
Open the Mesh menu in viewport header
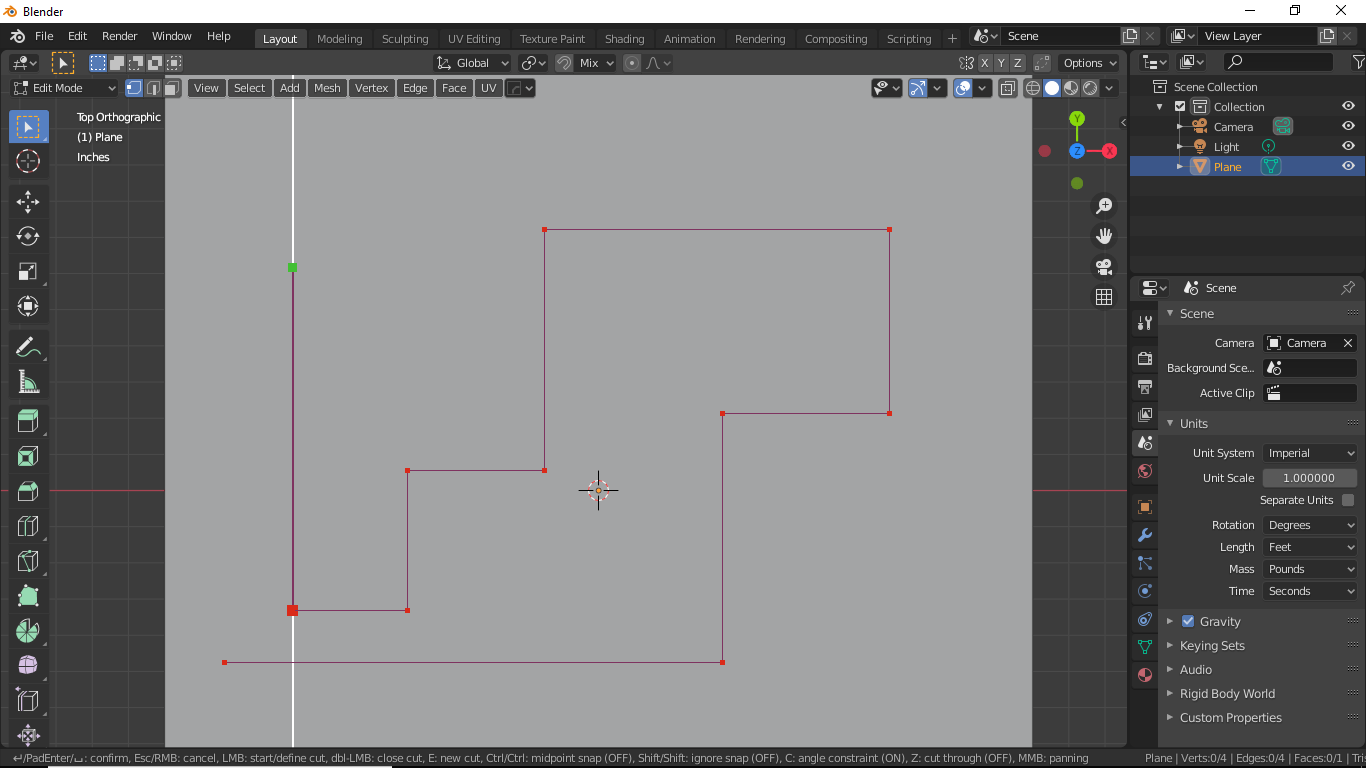[327, 88]
